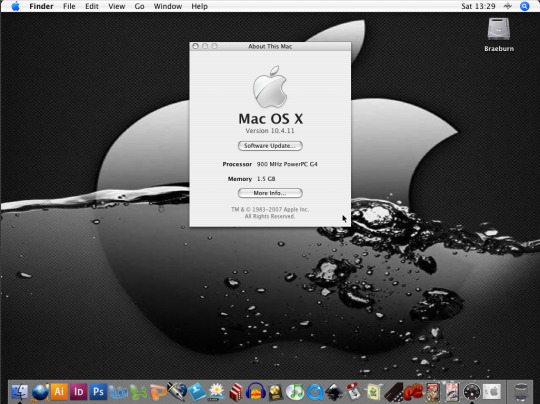Click the script menu icon beside the clock
This screenshot has width=540, height=404.
point(508,6)
